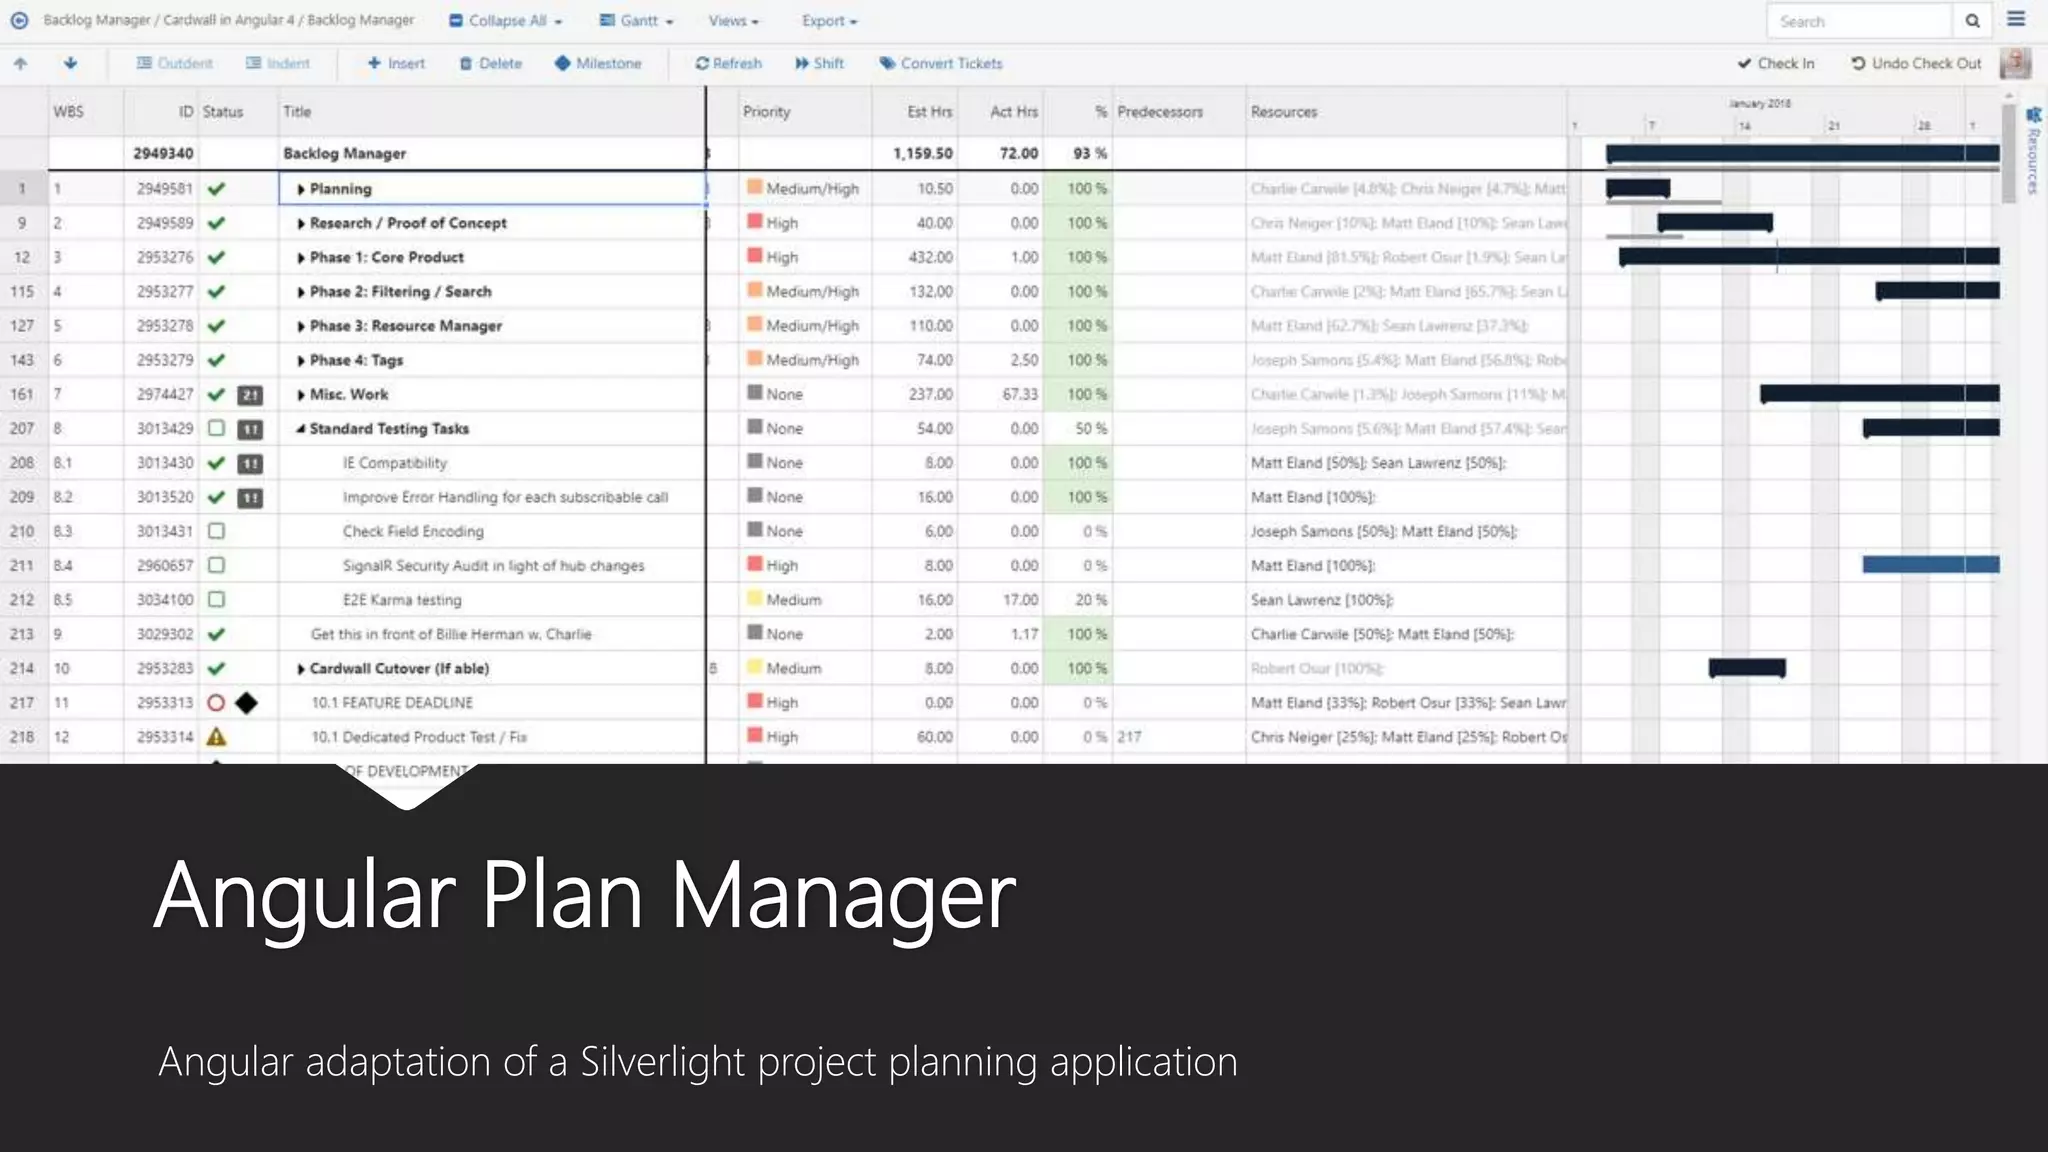Screen dimensions: 2048x1152
Task: Collapse Standard Testing Tasks group
Action: pos(300,428)
